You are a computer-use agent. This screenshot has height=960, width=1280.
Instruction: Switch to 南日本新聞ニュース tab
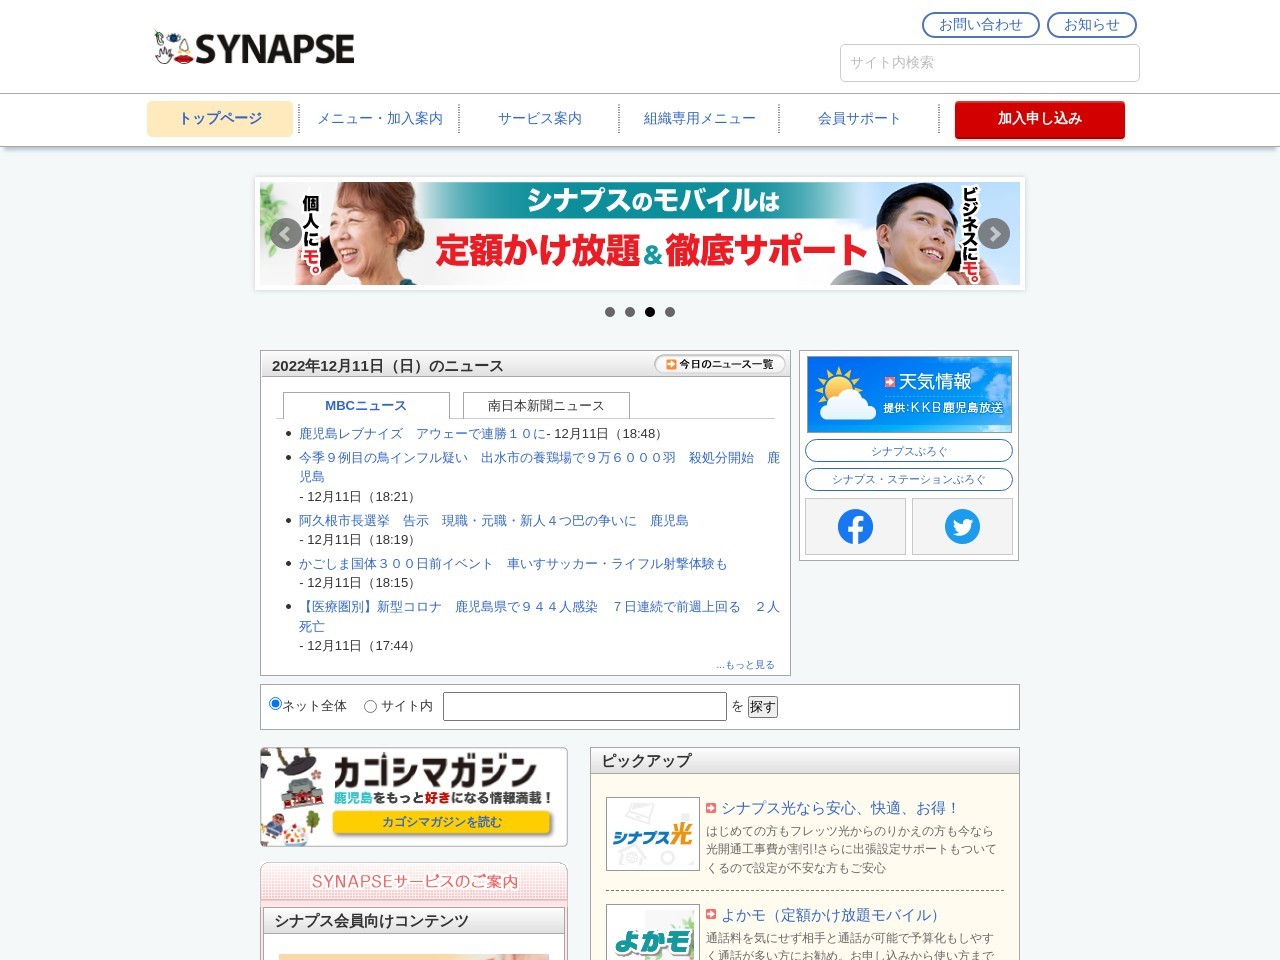pyautogui.click(x=546, y=405)
